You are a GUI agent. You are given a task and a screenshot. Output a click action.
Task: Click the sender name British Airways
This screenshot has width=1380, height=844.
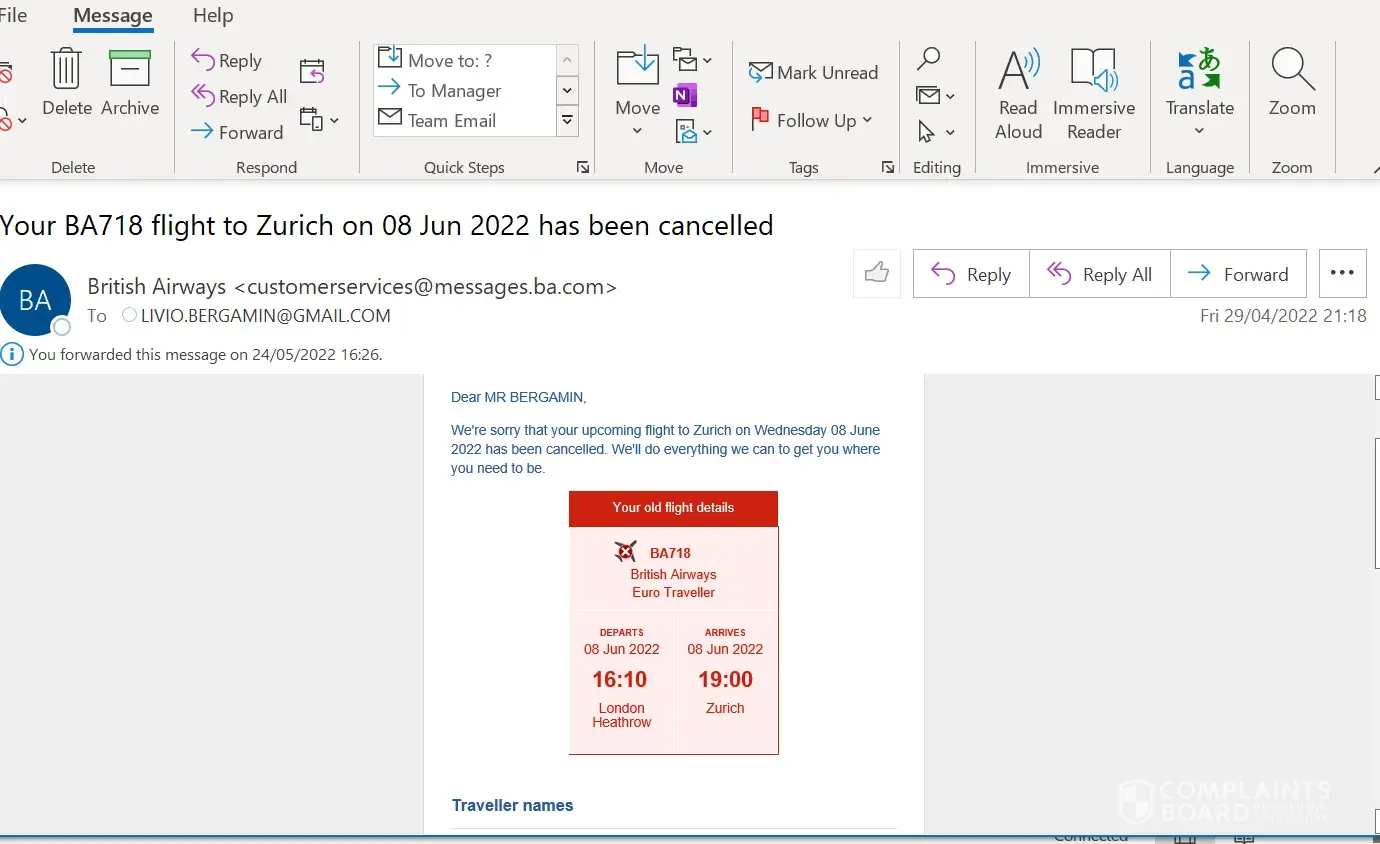[157, 287]
